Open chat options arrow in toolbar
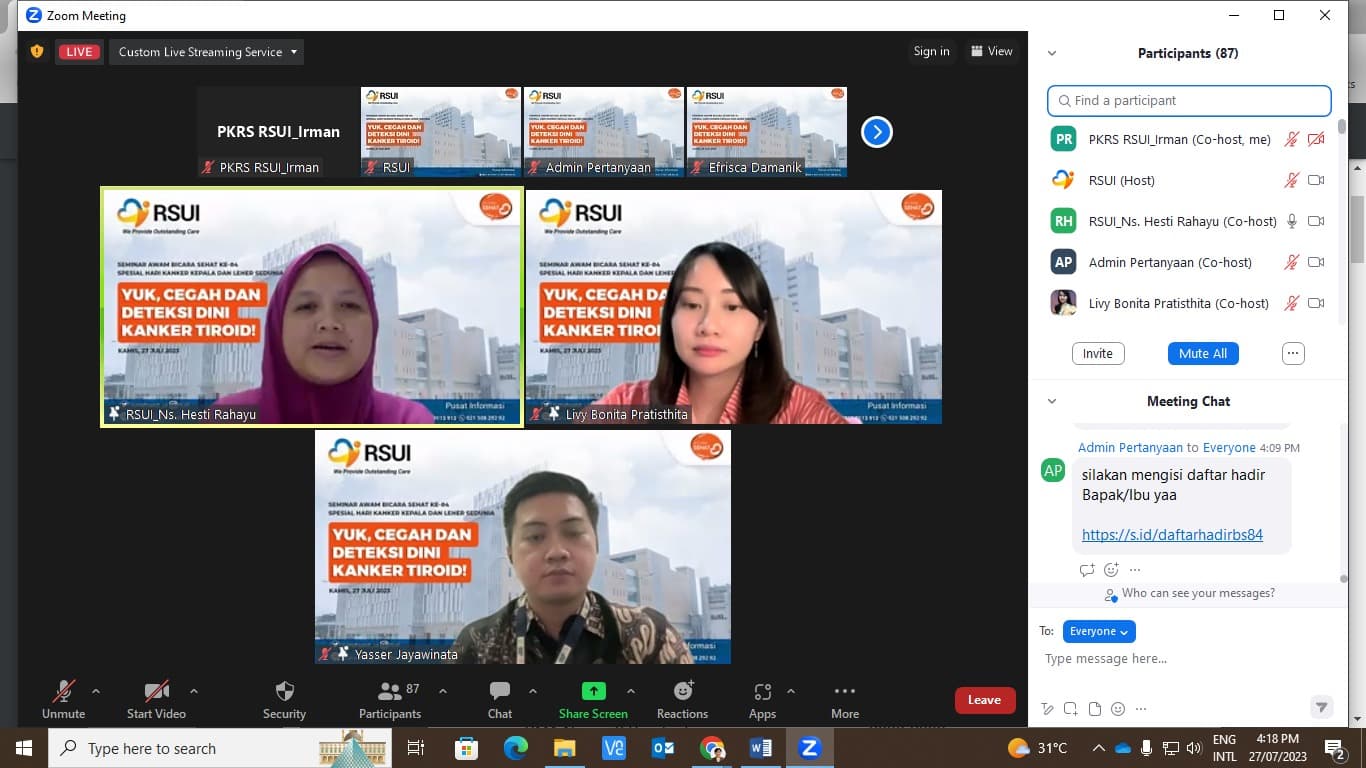 tap(533, 691)
